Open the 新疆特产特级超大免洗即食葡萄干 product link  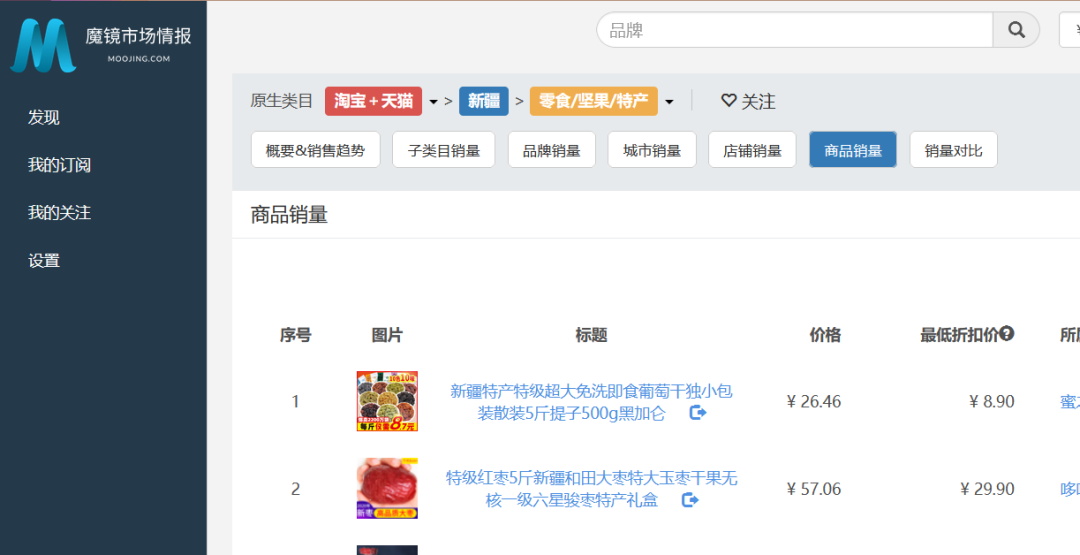591,403
